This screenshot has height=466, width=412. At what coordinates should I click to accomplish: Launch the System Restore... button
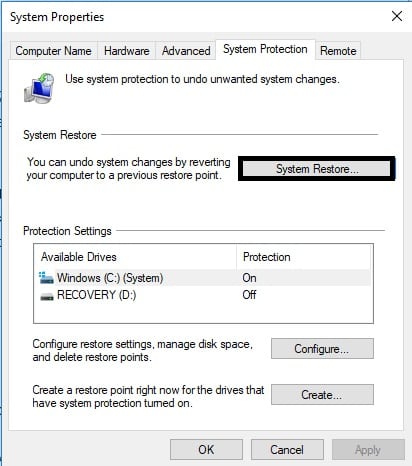coord(316,169)
